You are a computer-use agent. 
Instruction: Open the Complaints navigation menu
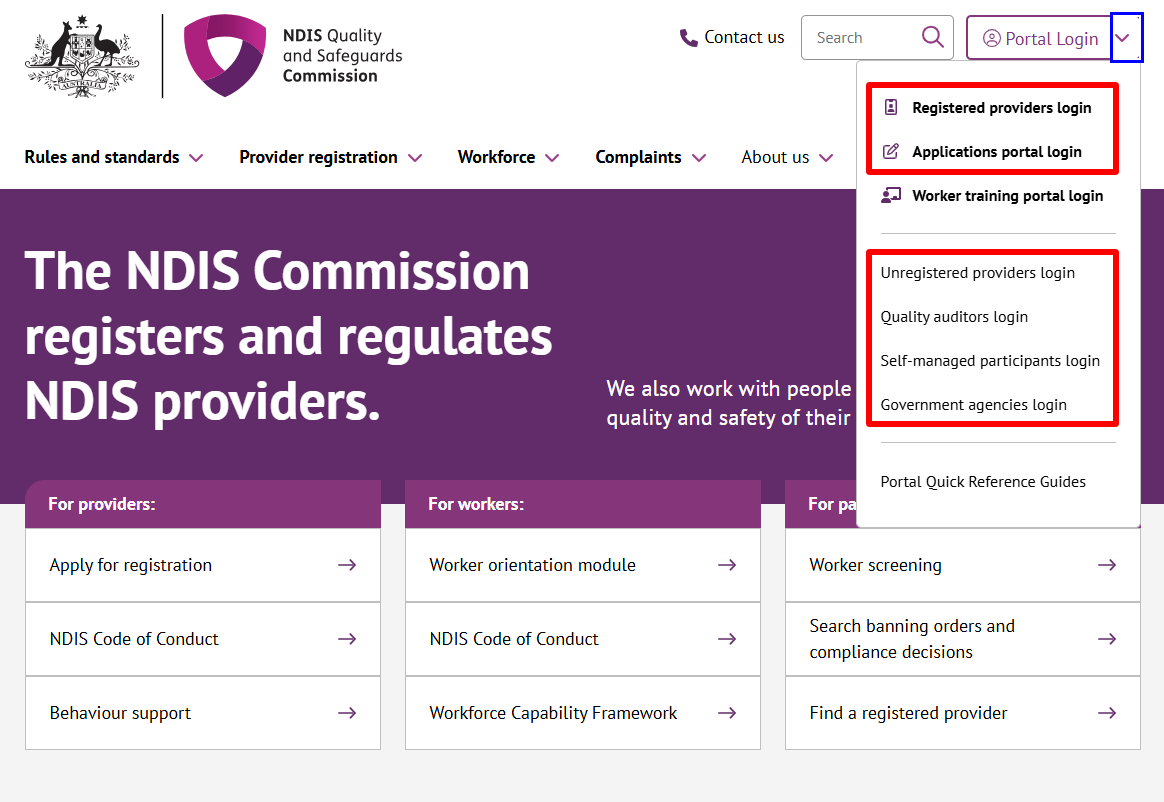pyautogui.click(x=650, y=157)
